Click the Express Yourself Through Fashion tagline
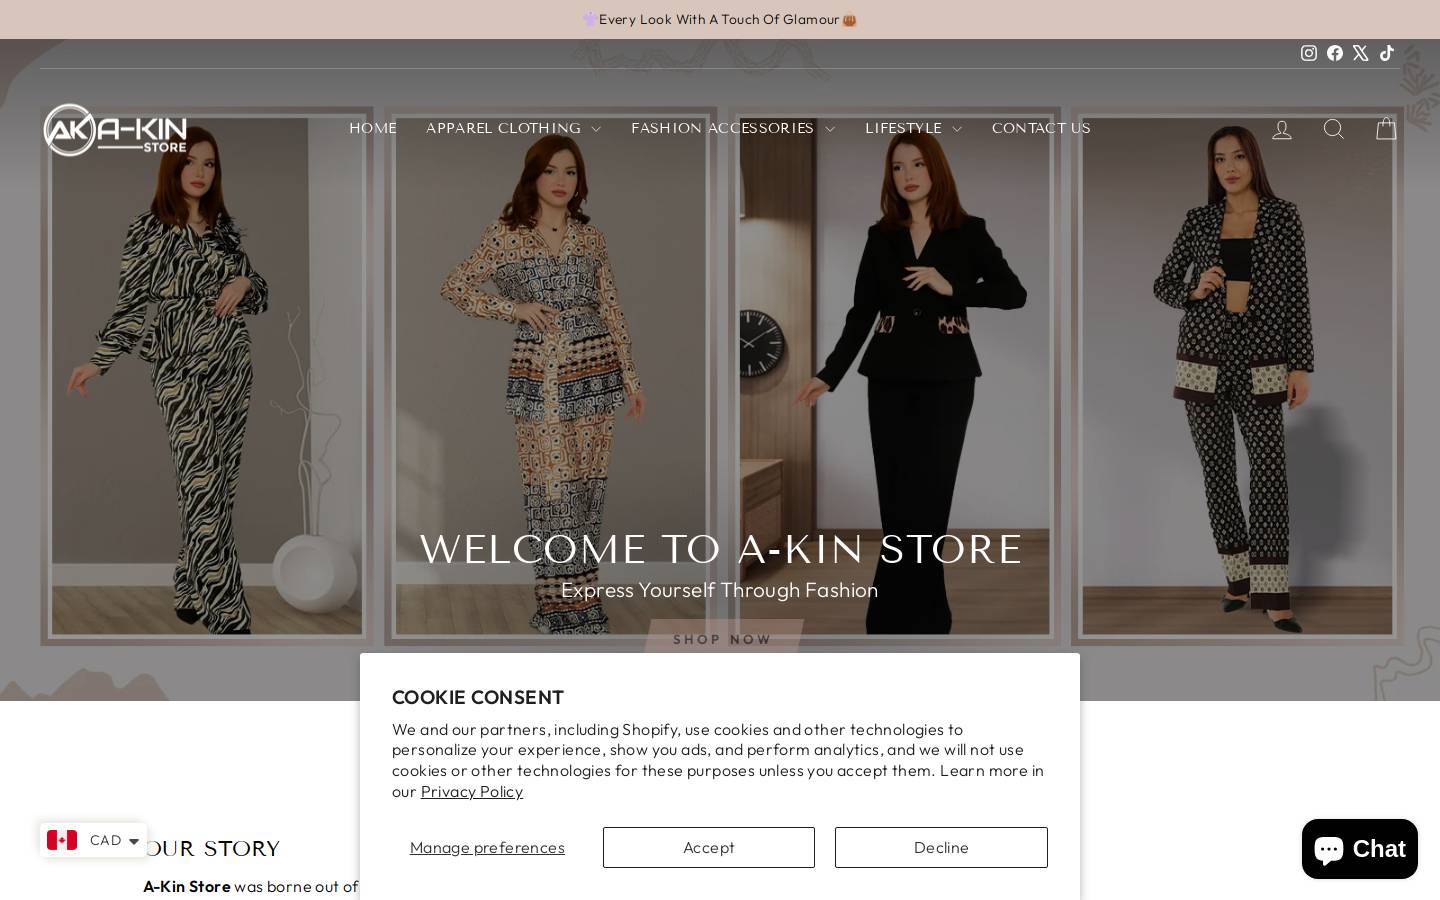Screen dimensions: 1440x900 (720, 590)
